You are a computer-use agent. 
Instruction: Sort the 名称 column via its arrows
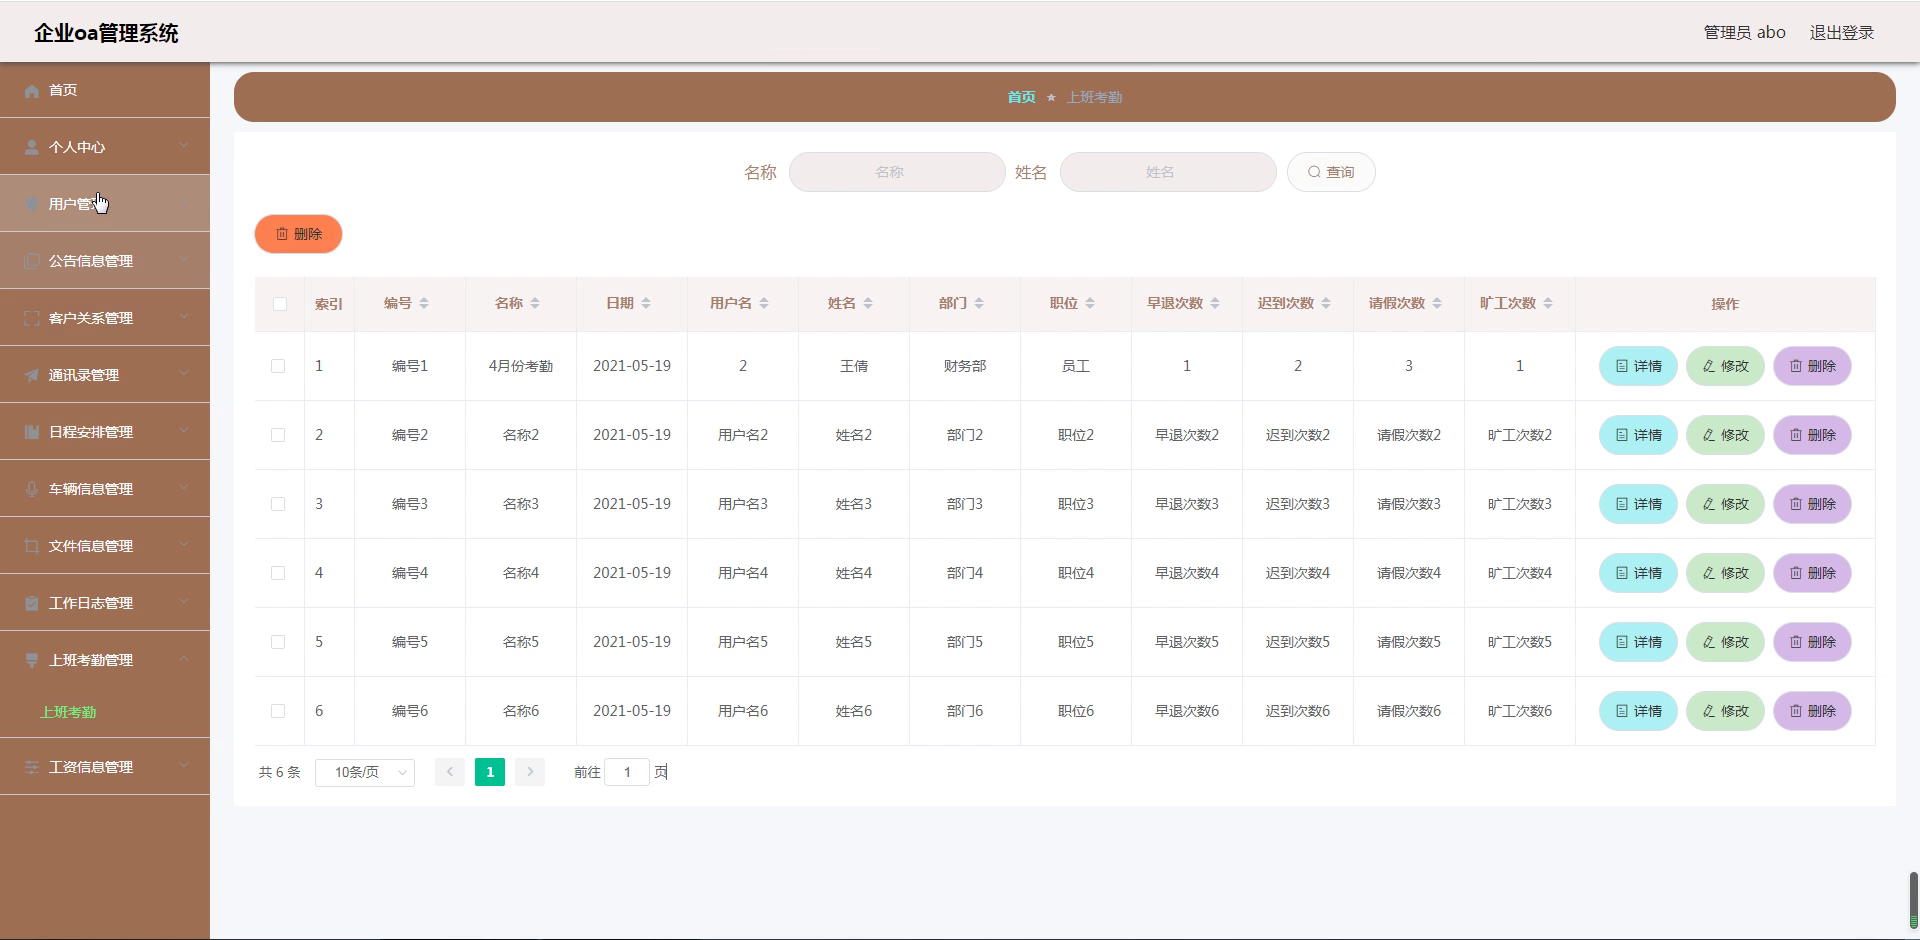point(535,303)
